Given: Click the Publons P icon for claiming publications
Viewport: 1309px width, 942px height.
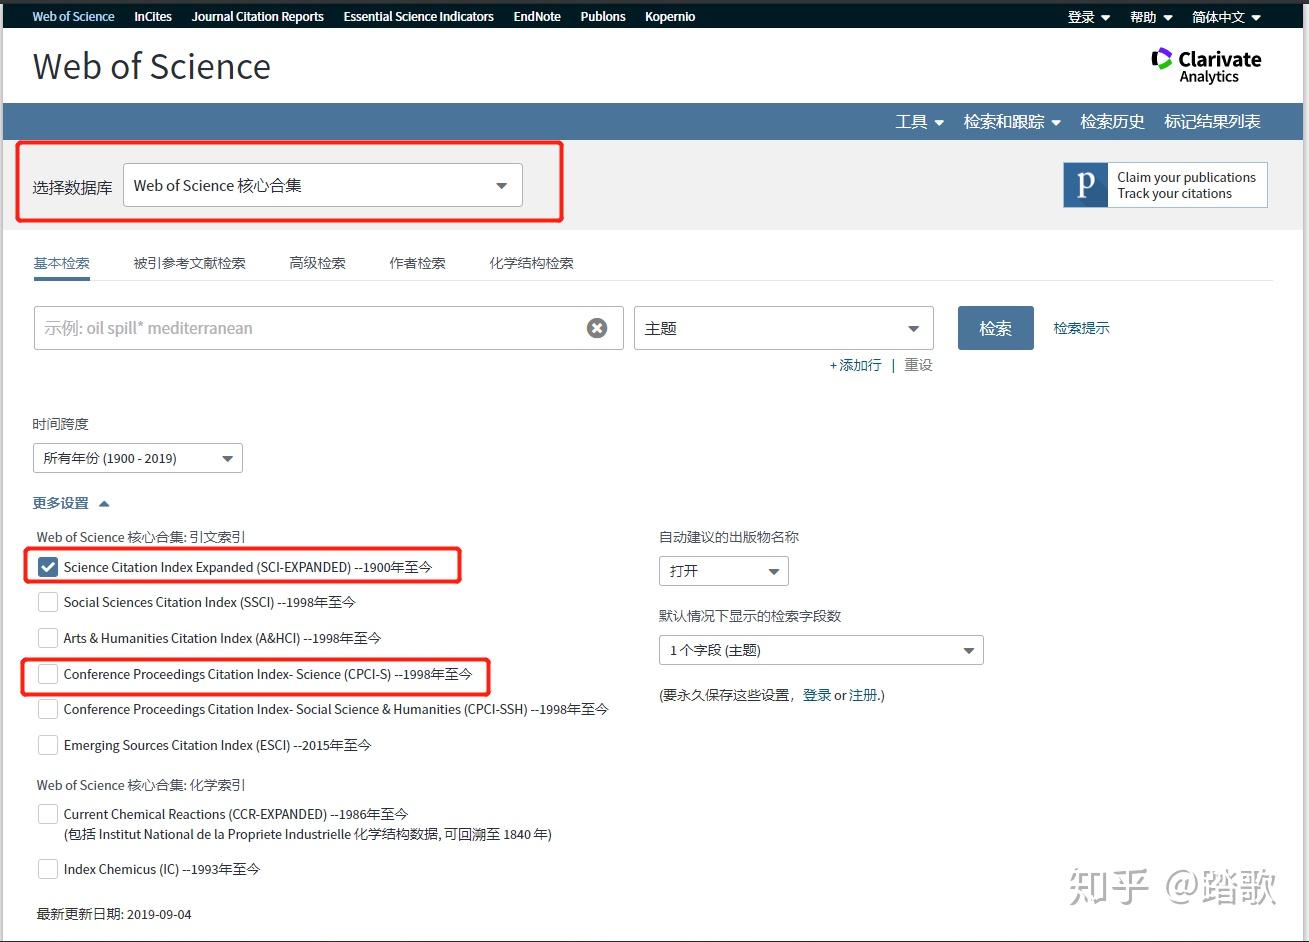Looking at the screenshot, I should tap(1085, 184).
